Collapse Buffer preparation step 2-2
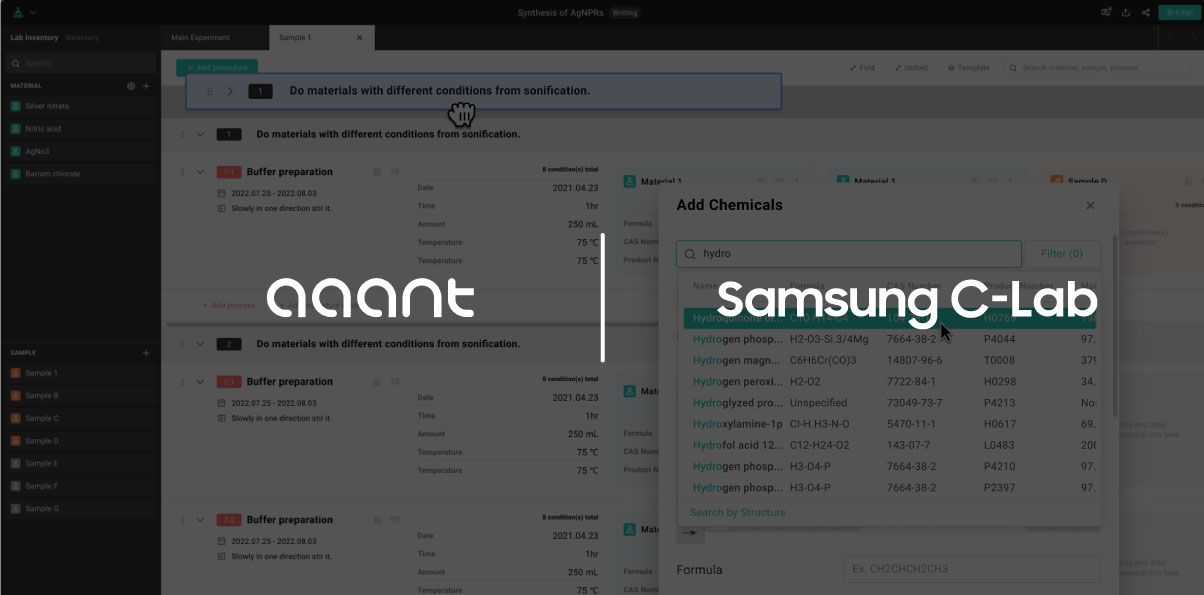This screenshot has width=1204, height=595. 200,520
